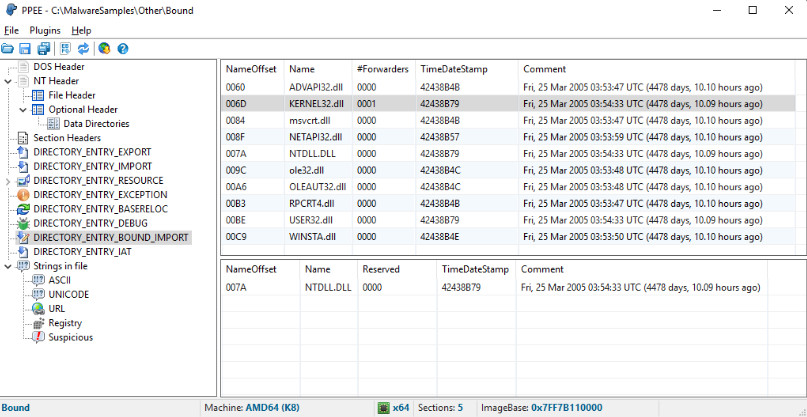807x417 pixels.
Task: Click the document report toolbar icon
Action: pos(65,49)
